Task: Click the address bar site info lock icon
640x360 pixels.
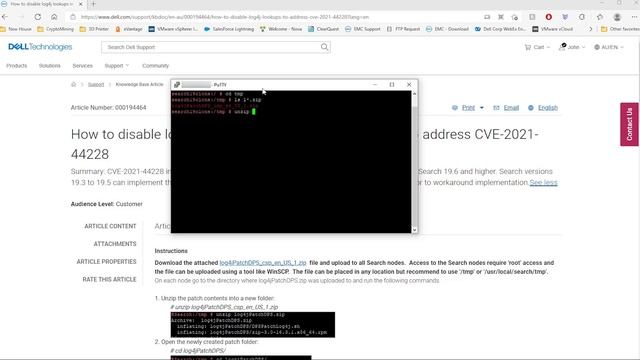Action: (x=73, y=17)
